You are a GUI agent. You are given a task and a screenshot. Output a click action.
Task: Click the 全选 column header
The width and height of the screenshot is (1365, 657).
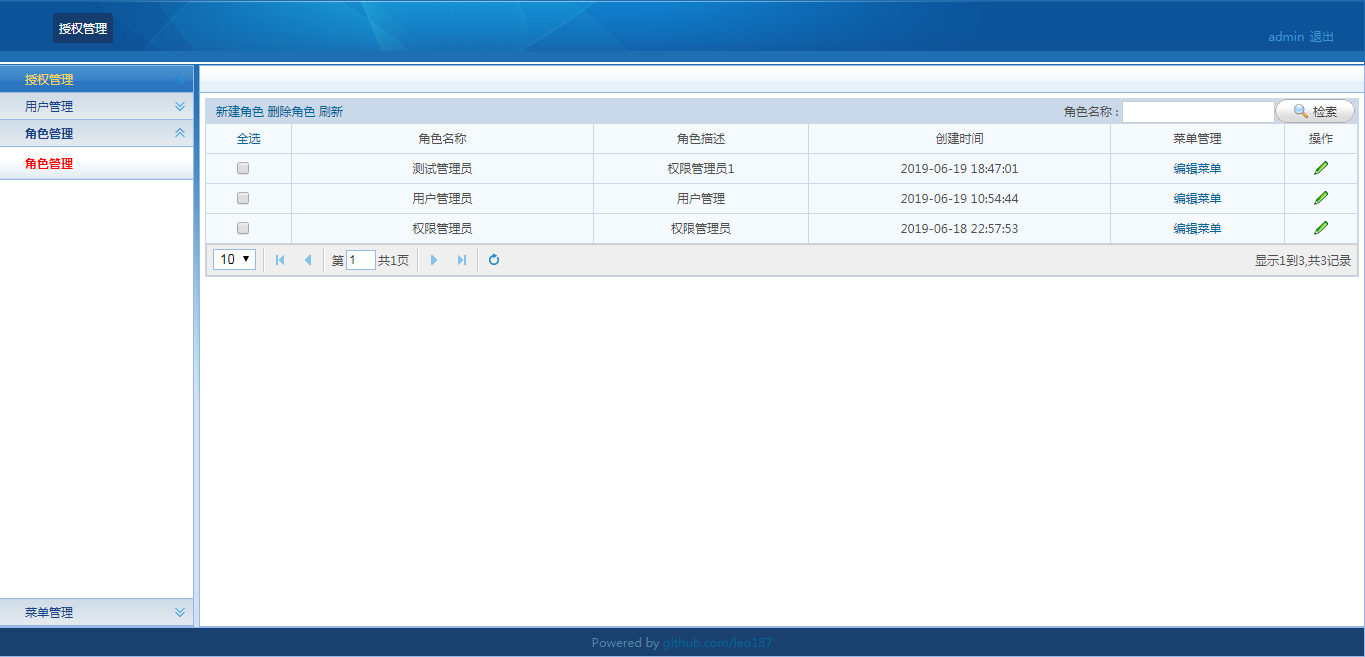point(249,139)
